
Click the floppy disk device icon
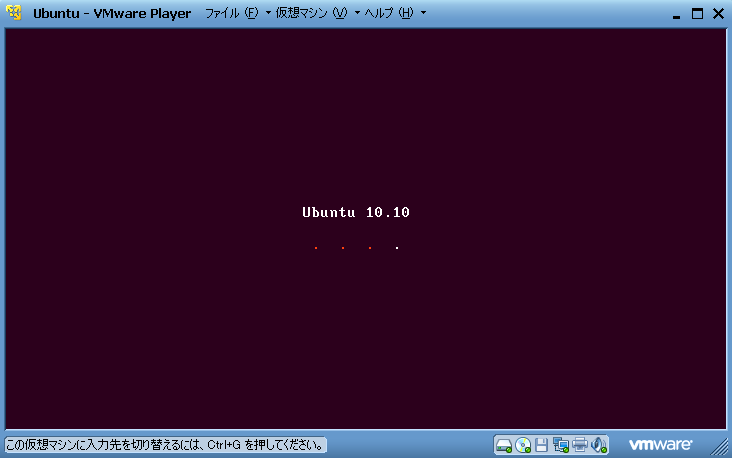coord(542,445)
